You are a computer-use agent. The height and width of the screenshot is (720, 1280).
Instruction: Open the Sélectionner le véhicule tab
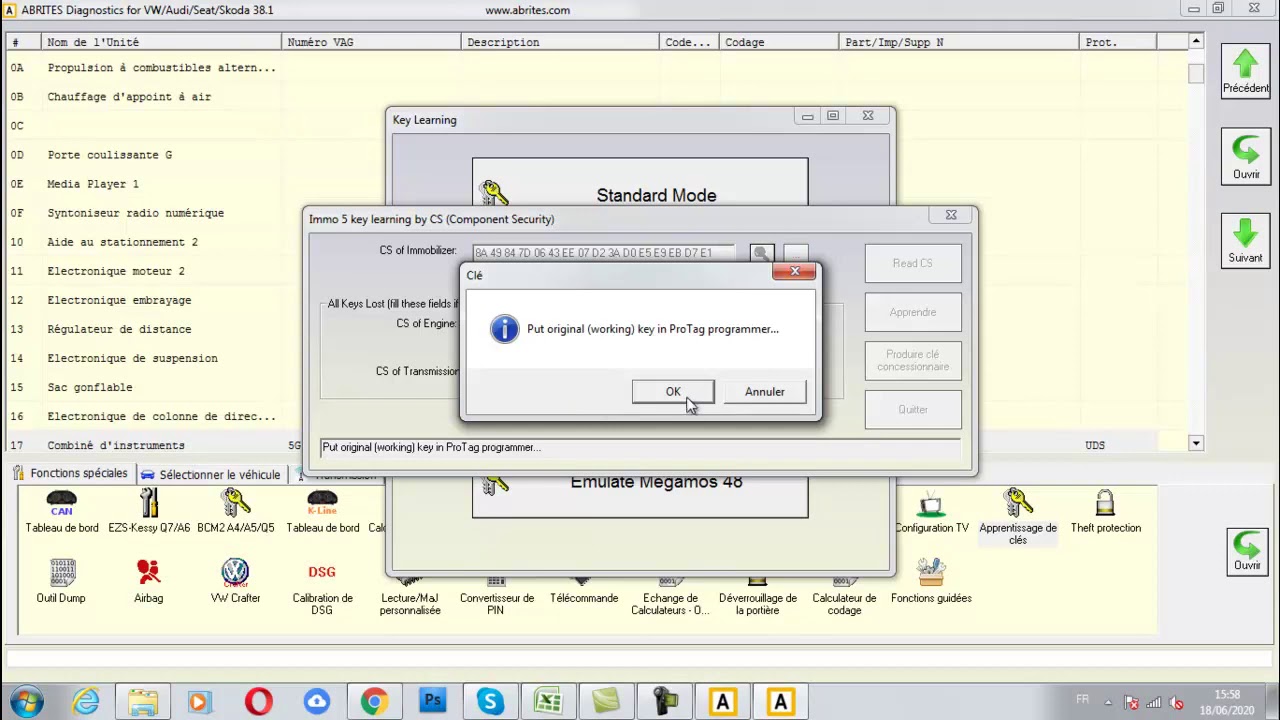tap(211, 474)
